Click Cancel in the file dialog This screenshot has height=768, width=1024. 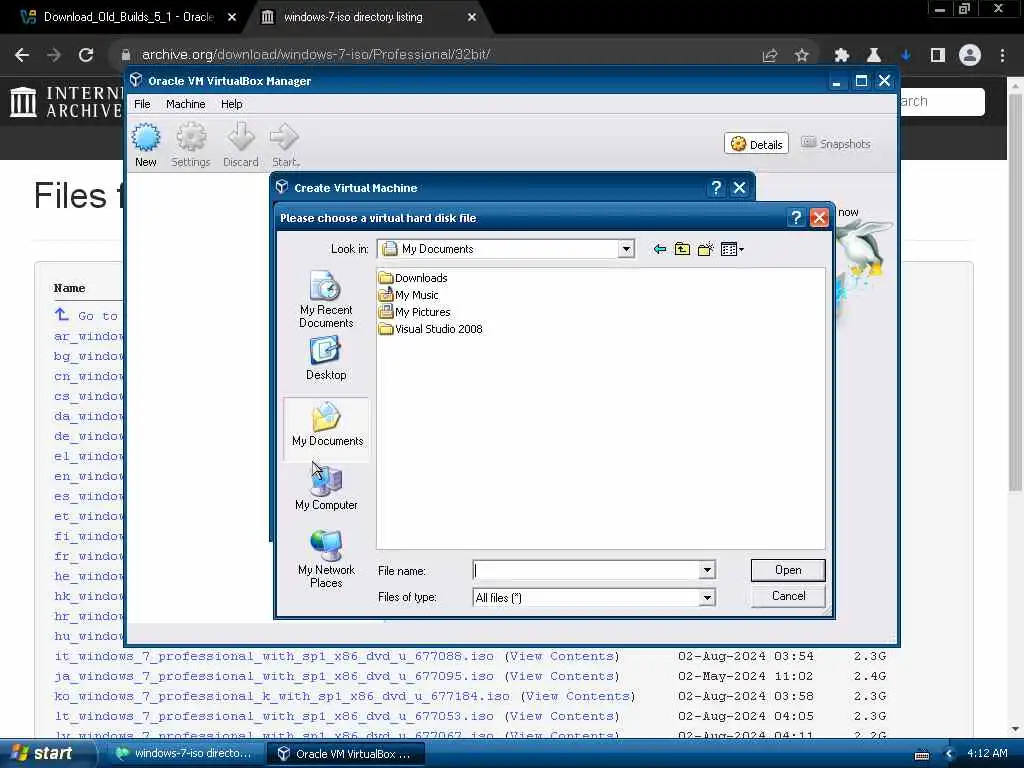coord(788,596)
